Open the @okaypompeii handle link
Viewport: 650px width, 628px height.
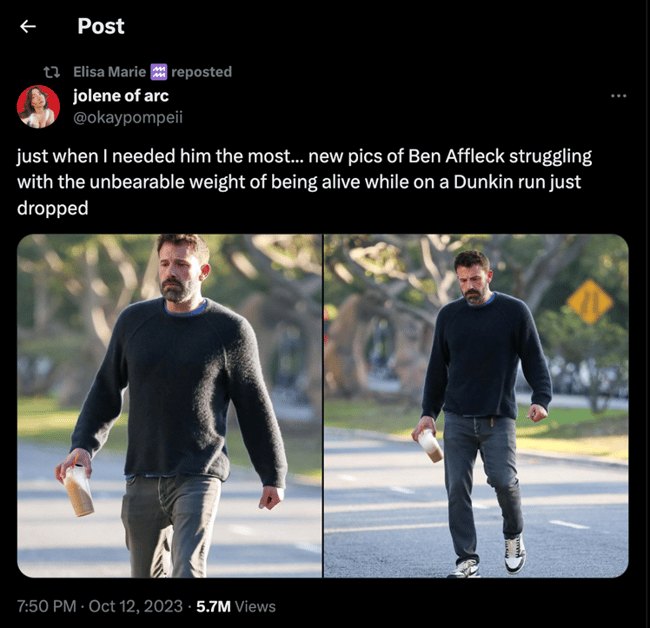[128, 116]
